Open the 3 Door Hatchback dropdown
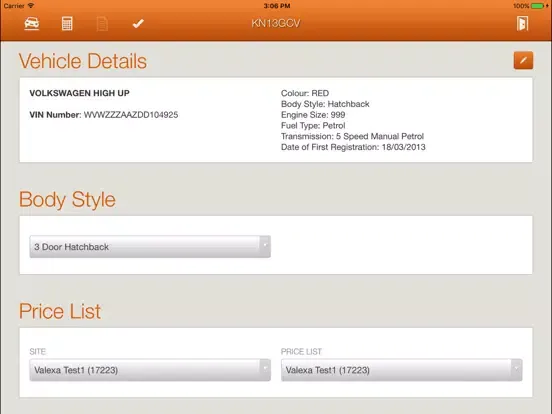552x414 pixels. [150, 247]
